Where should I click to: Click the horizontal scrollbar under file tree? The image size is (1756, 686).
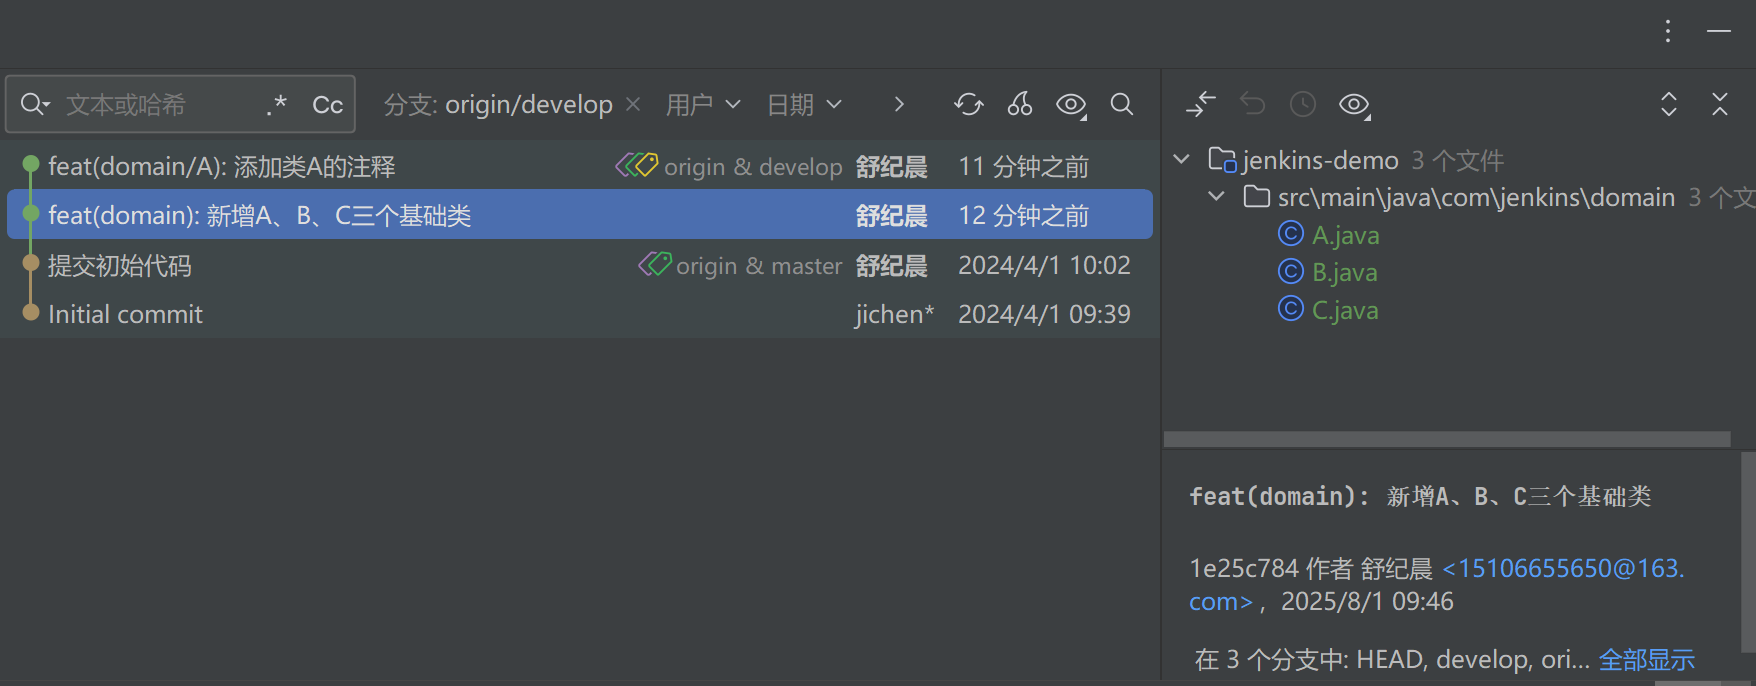(x=1447, y=439)
